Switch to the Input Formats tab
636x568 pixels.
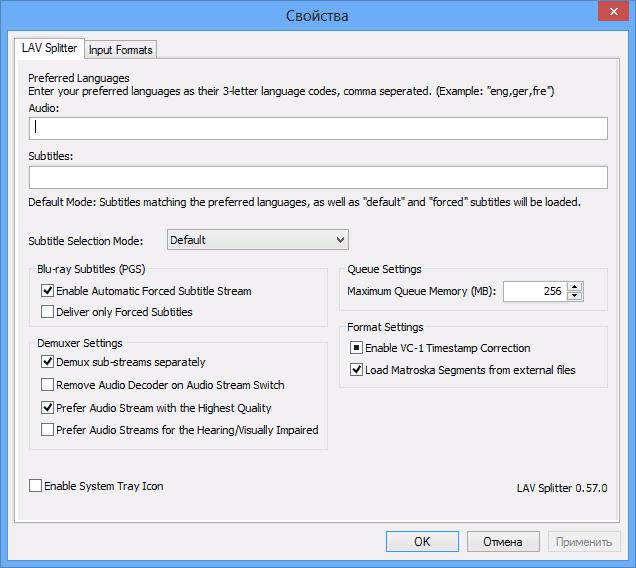[120, 50]
